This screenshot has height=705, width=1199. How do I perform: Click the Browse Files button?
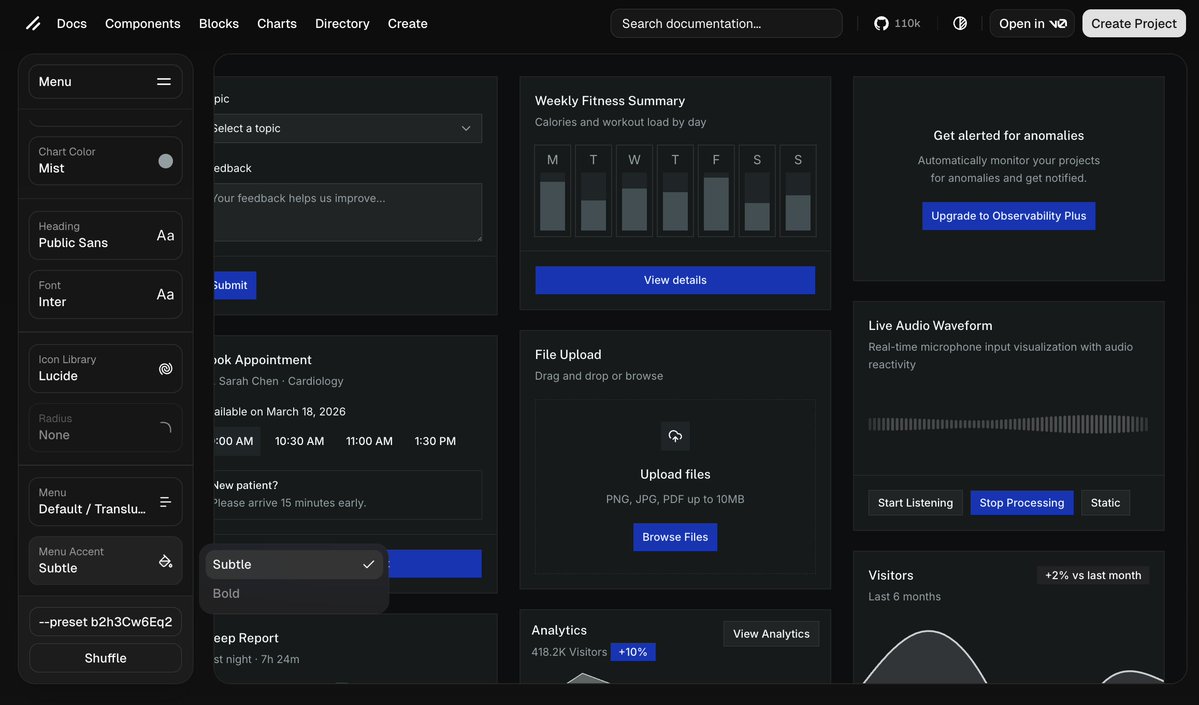(x=674, y=537)
